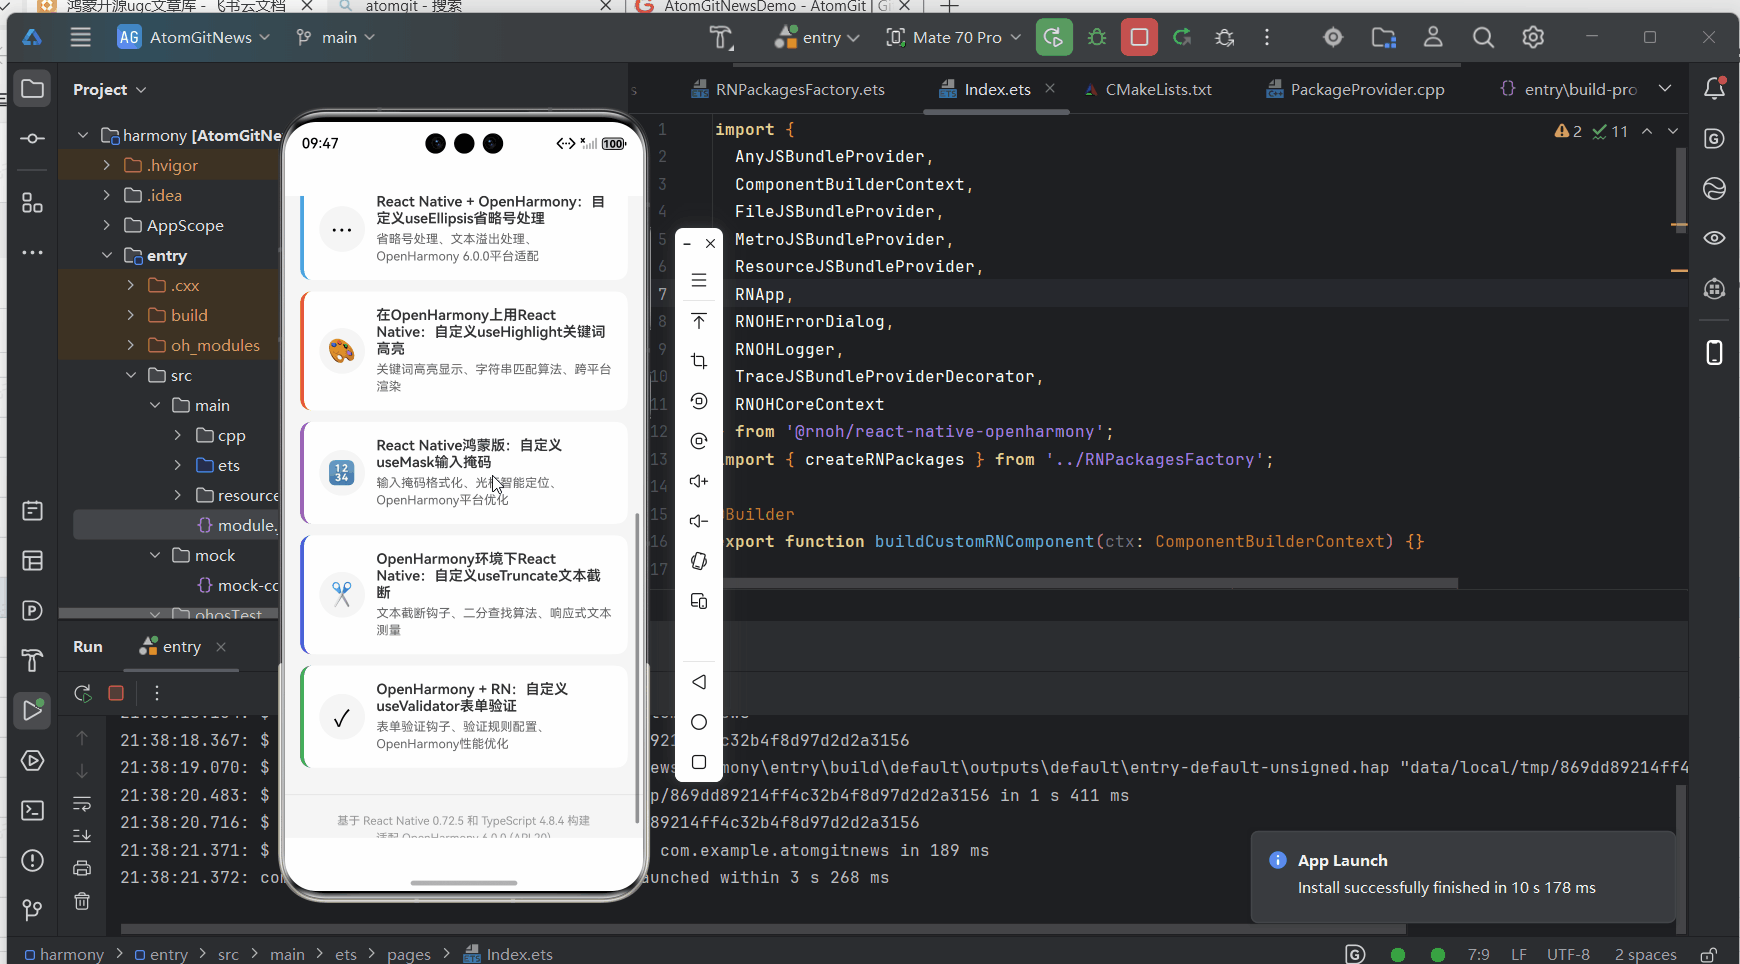Increase emulator volume
Viewport: 1740px width, 964px height.
699,481
